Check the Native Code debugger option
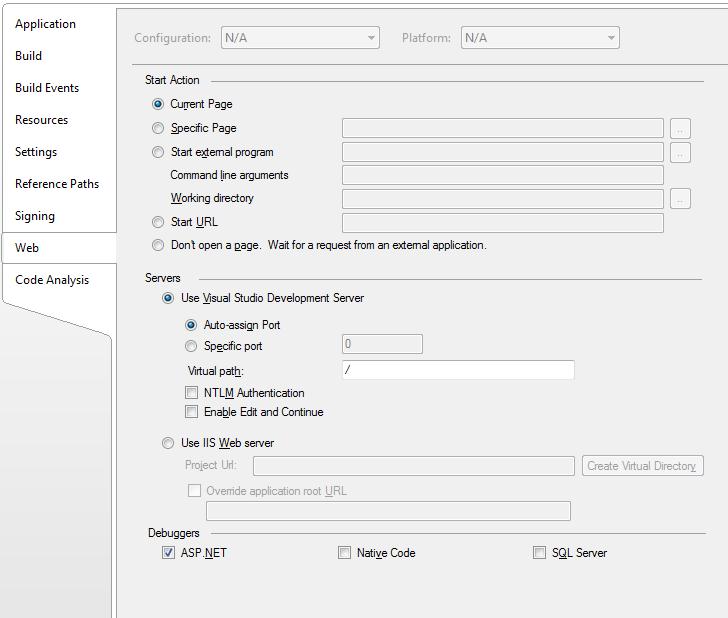This screenshot has height=618, width=728. pos(344,553)
